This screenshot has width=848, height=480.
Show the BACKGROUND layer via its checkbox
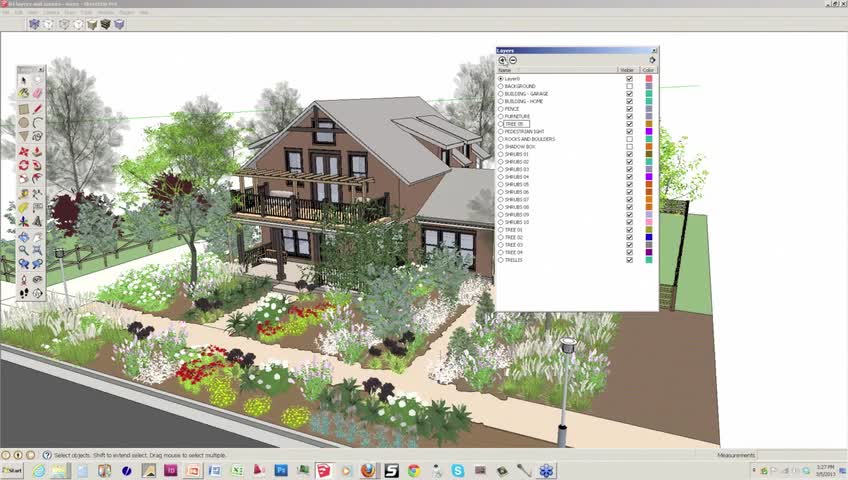pyautogui.click(x=630, y=86)
